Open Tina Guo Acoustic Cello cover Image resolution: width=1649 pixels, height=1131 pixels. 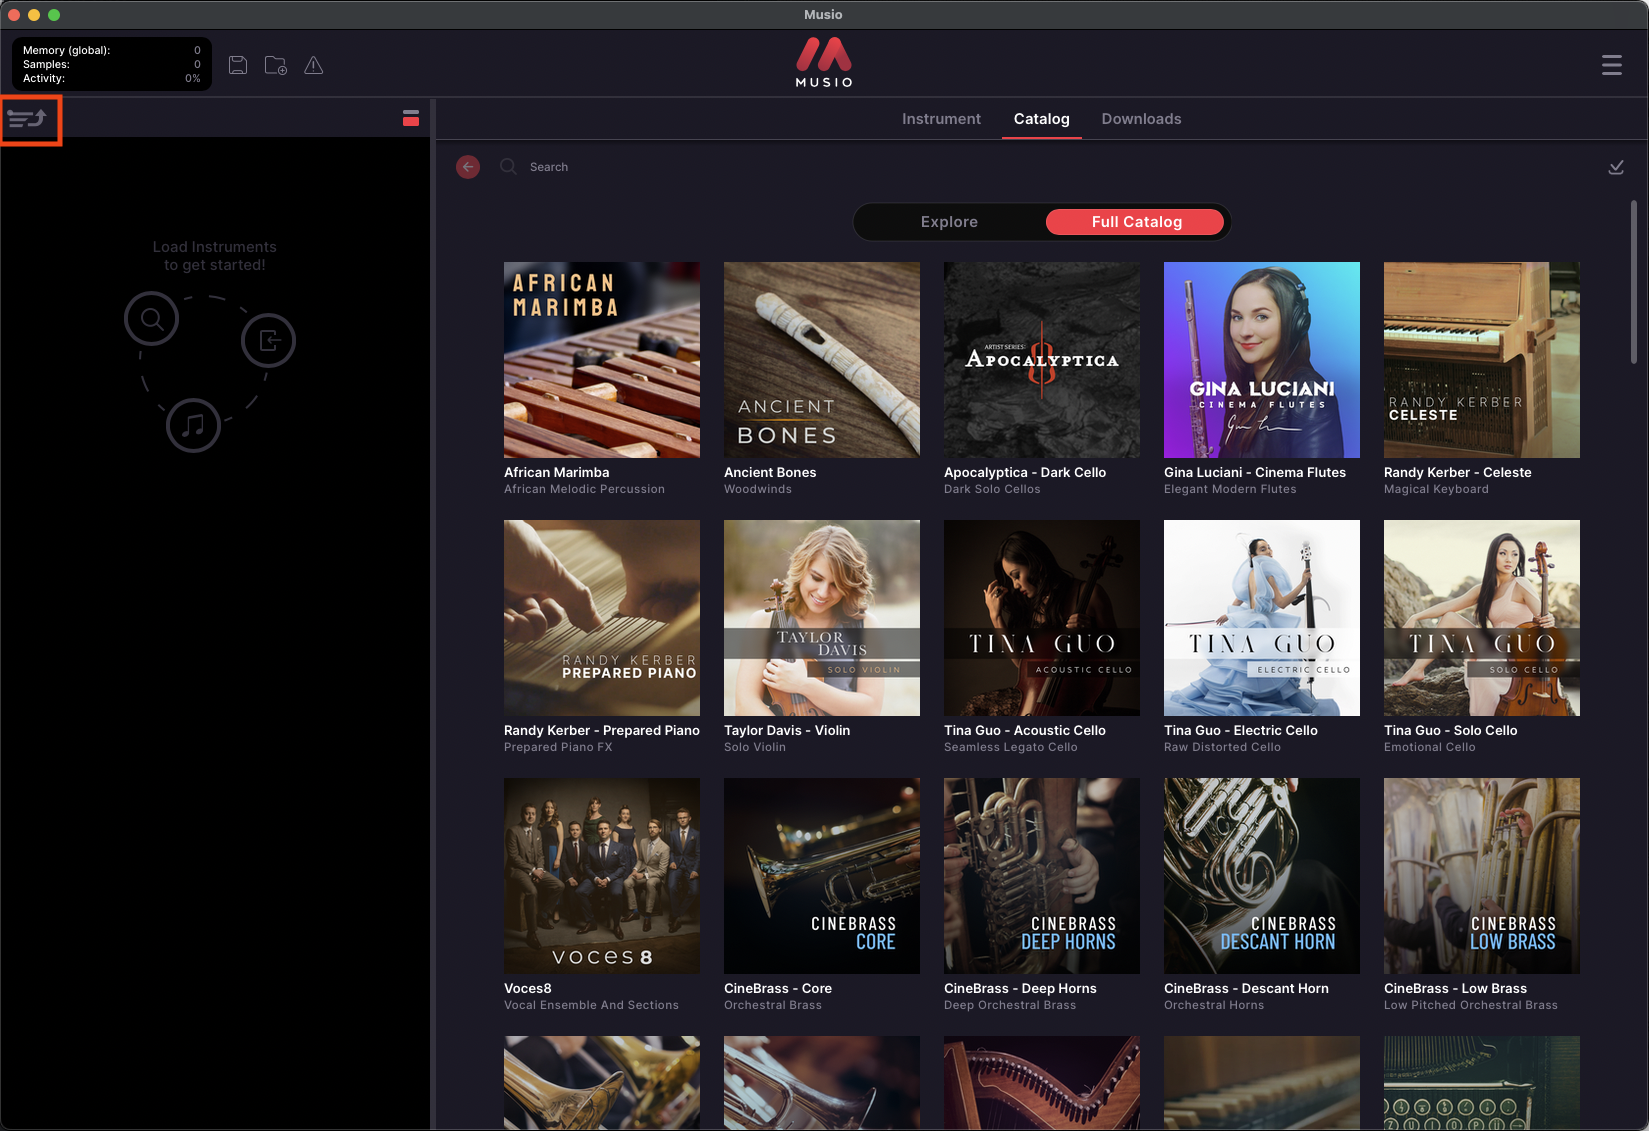(1042, 618)
